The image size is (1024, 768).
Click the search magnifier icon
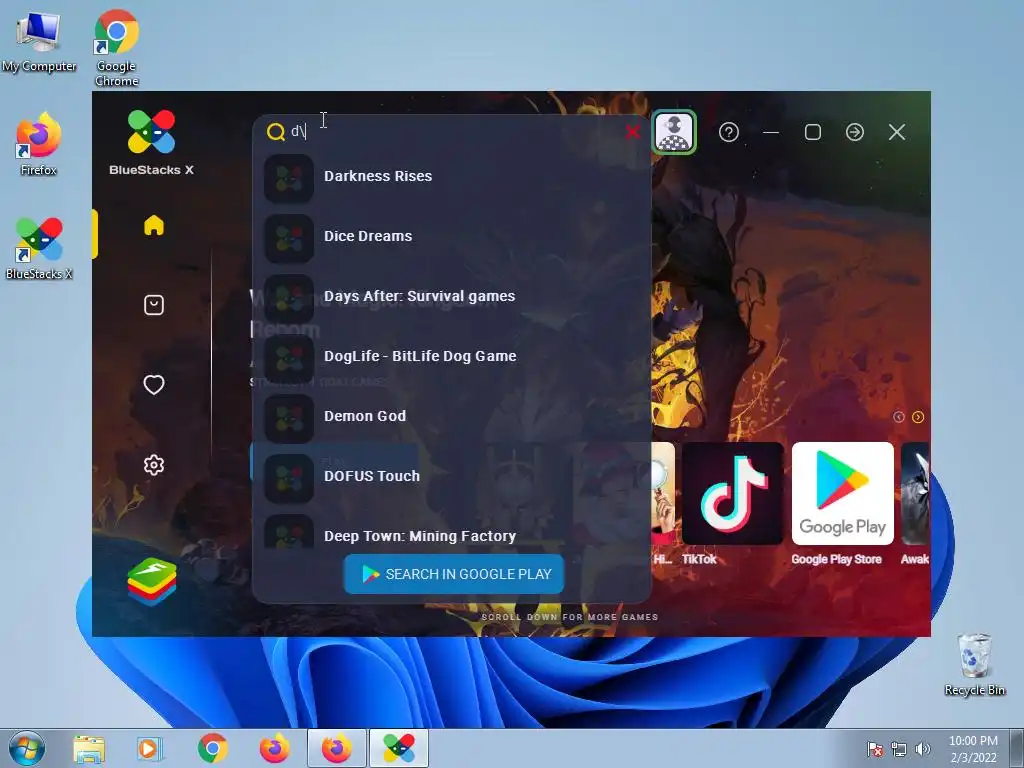(276, 132)
